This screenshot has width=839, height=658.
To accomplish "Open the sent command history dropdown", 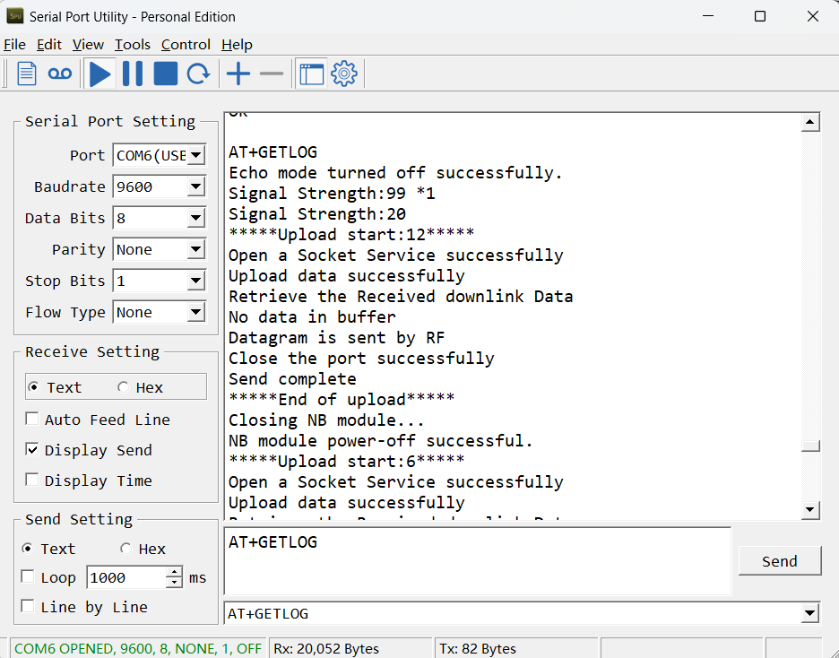I will tap(810, 613).
